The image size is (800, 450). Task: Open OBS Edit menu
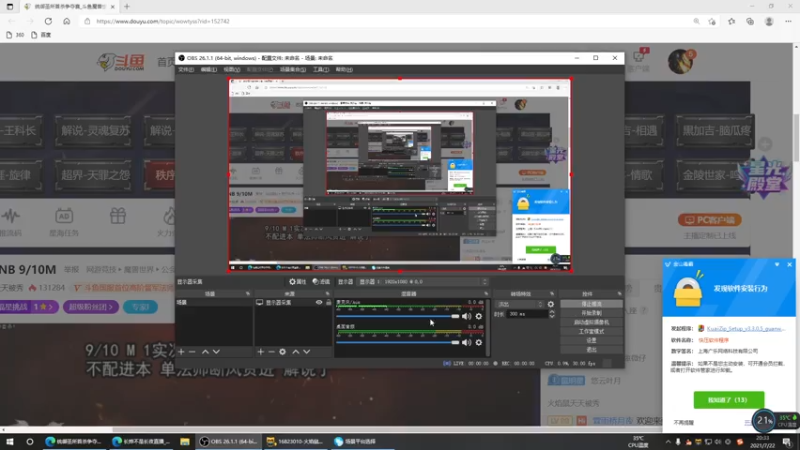click(x=208, y=69)
